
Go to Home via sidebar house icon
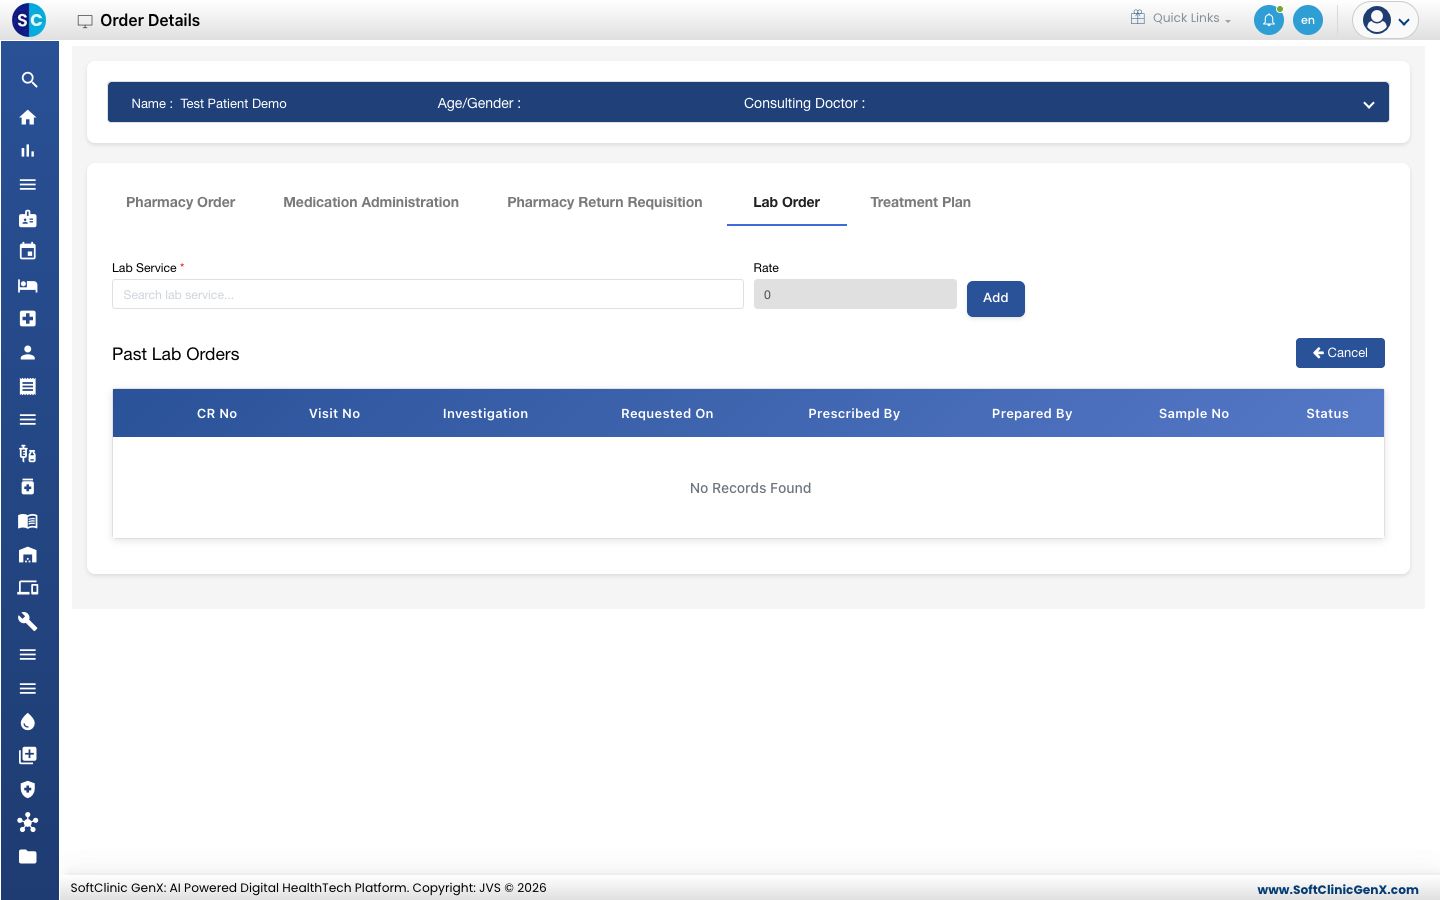coord(28,117)
